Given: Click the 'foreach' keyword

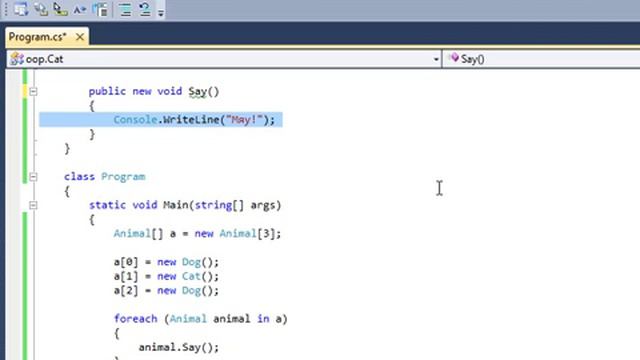Looking at the screenshot, I should [136, 319].
